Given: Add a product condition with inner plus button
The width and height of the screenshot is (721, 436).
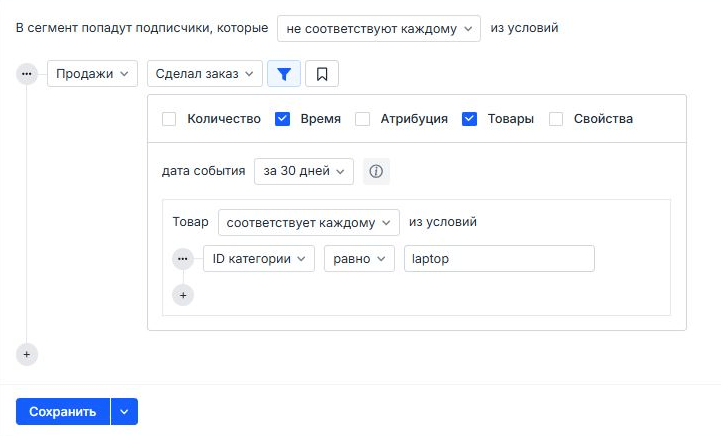Looking at the screenshot, I should click(x=183, y=295).
